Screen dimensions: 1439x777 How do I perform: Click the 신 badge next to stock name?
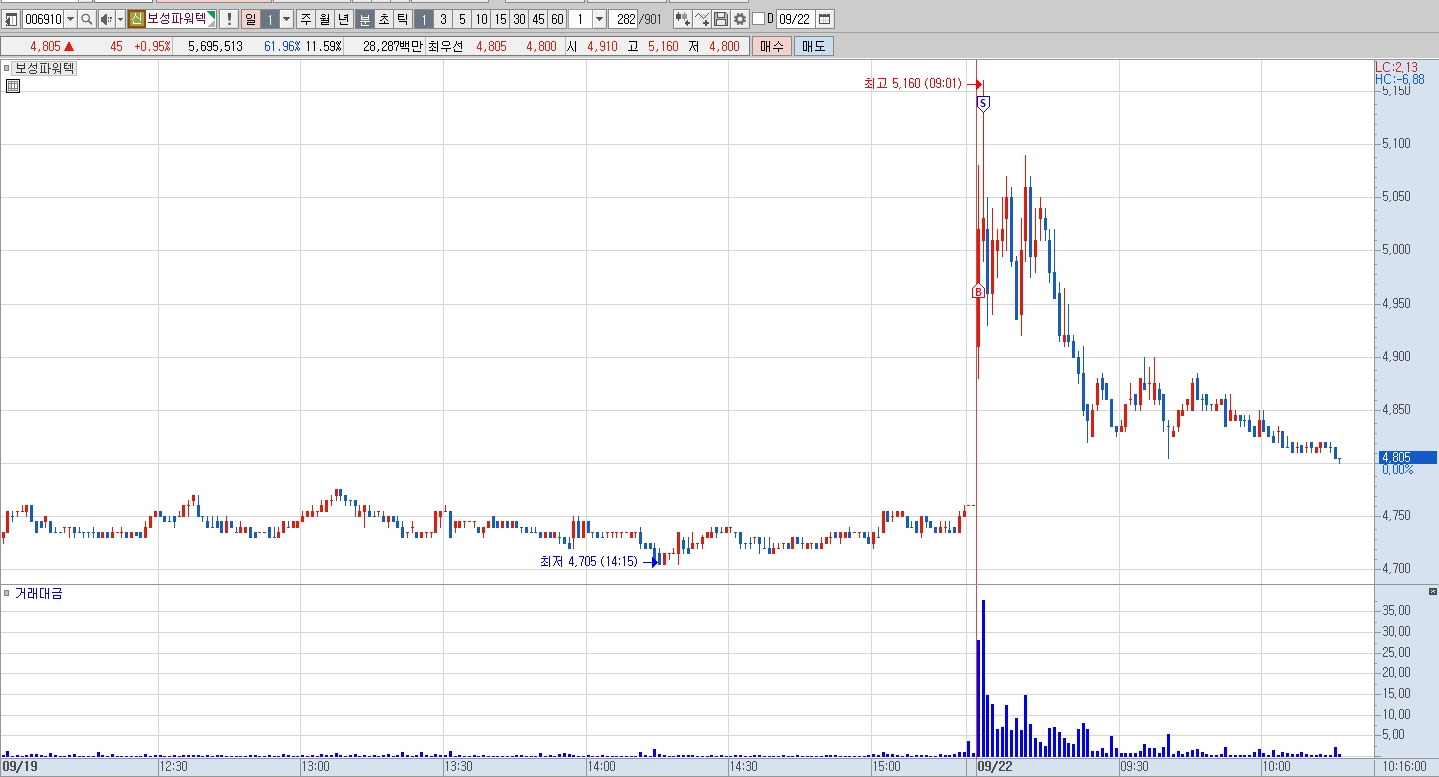pos(137,19)
